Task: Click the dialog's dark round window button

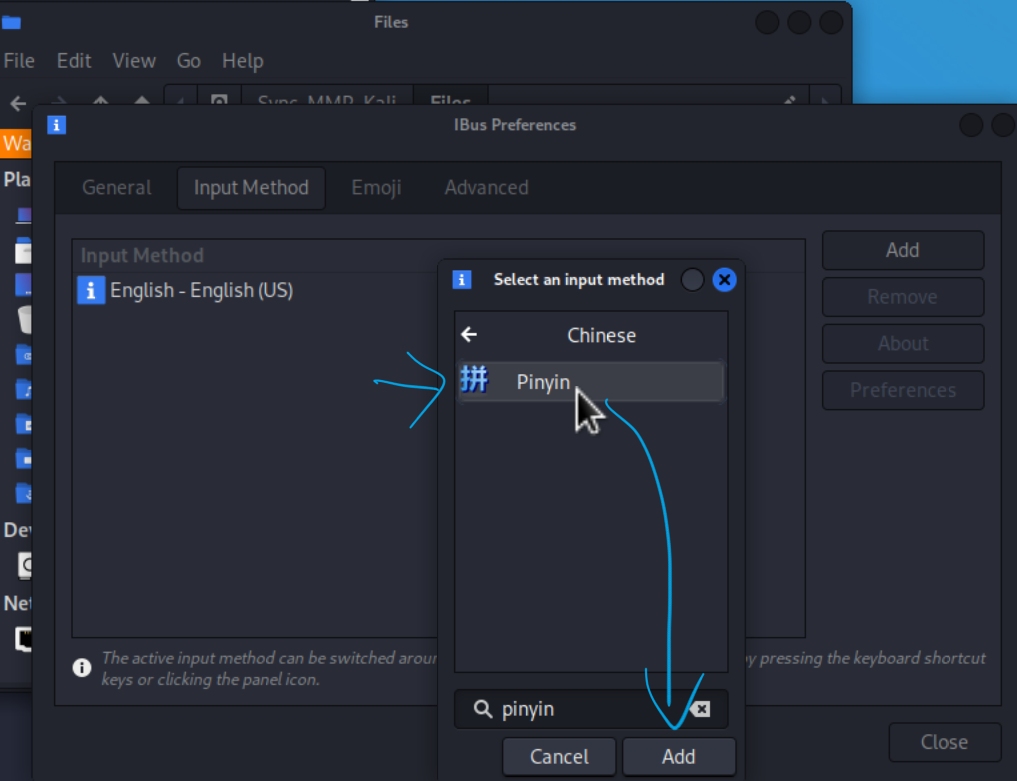Action: click(x=692, y=280)
